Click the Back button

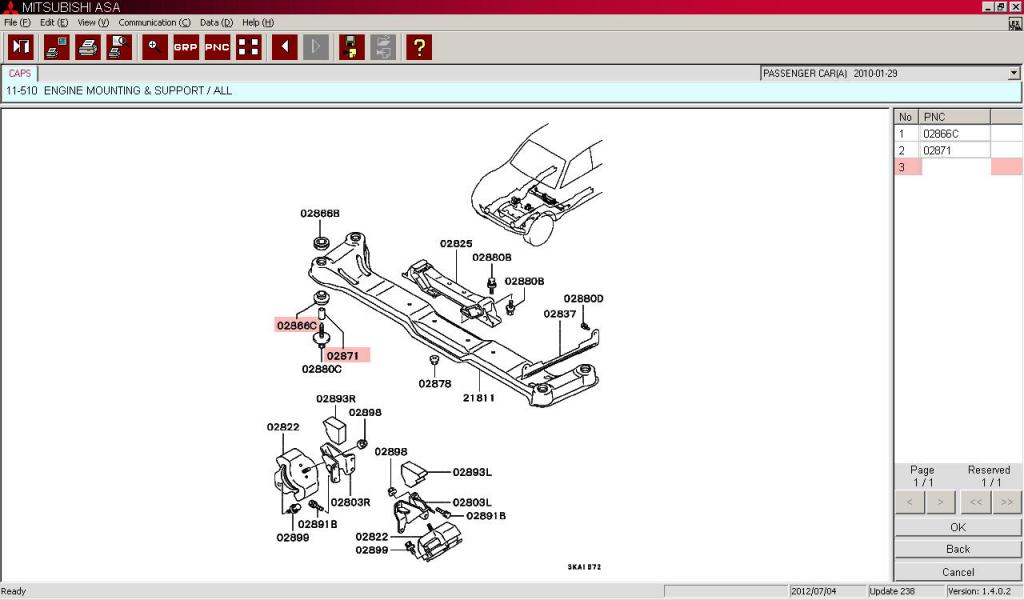click(x=957, y=549)
